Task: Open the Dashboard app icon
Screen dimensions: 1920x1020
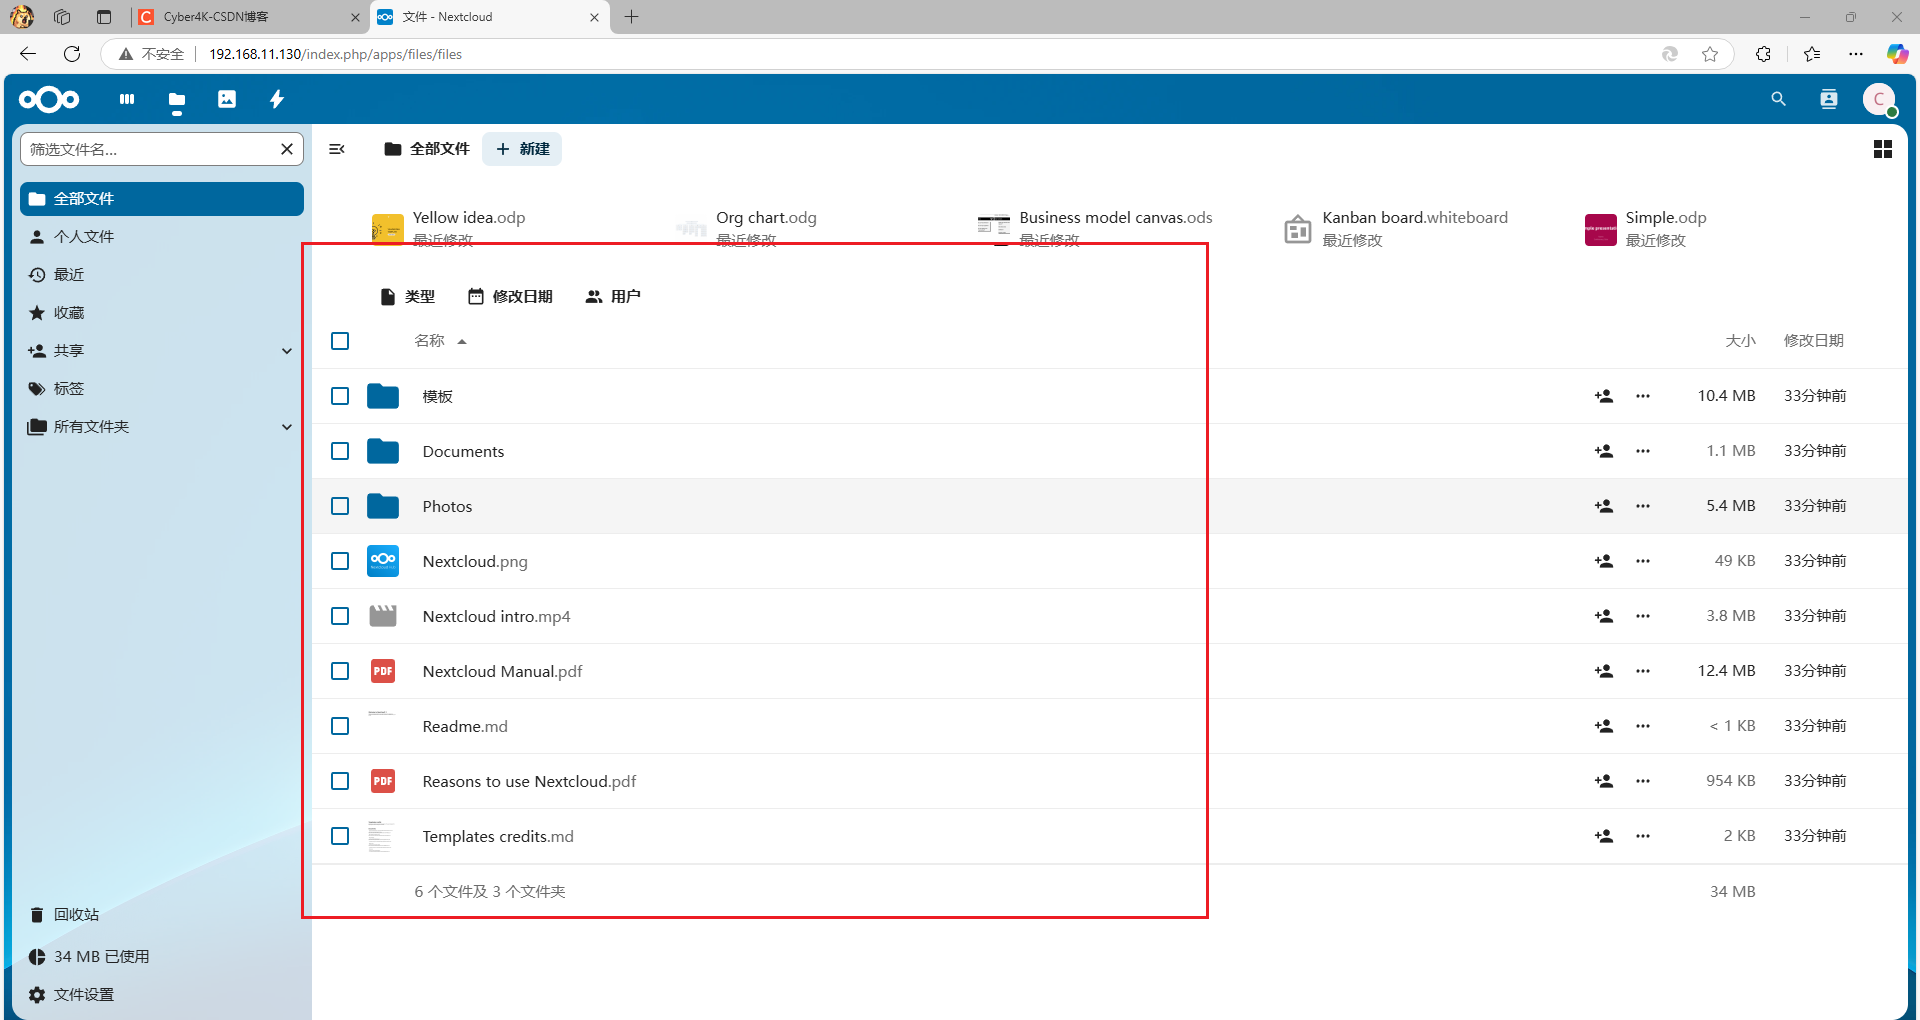Action: pos(127,99)
